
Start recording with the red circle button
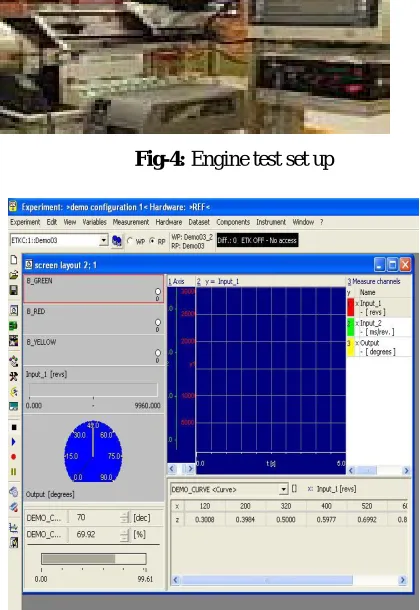coord(14,457)
